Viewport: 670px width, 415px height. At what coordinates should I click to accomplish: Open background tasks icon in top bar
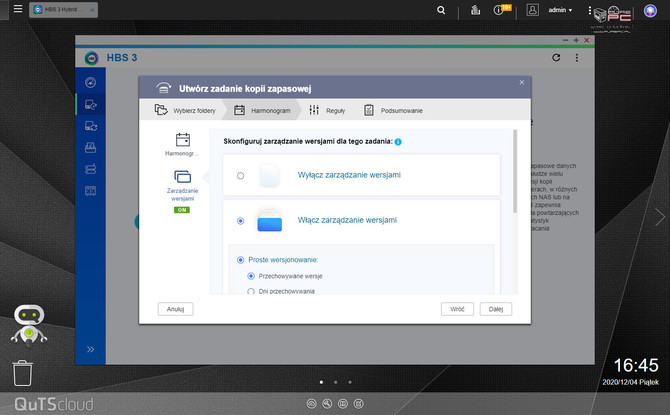pyautogui.click(x=475, y=10)
